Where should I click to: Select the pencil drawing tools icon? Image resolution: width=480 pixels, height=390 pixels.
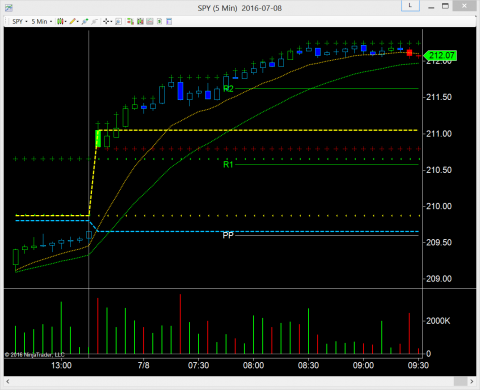(x=73, y=22)
